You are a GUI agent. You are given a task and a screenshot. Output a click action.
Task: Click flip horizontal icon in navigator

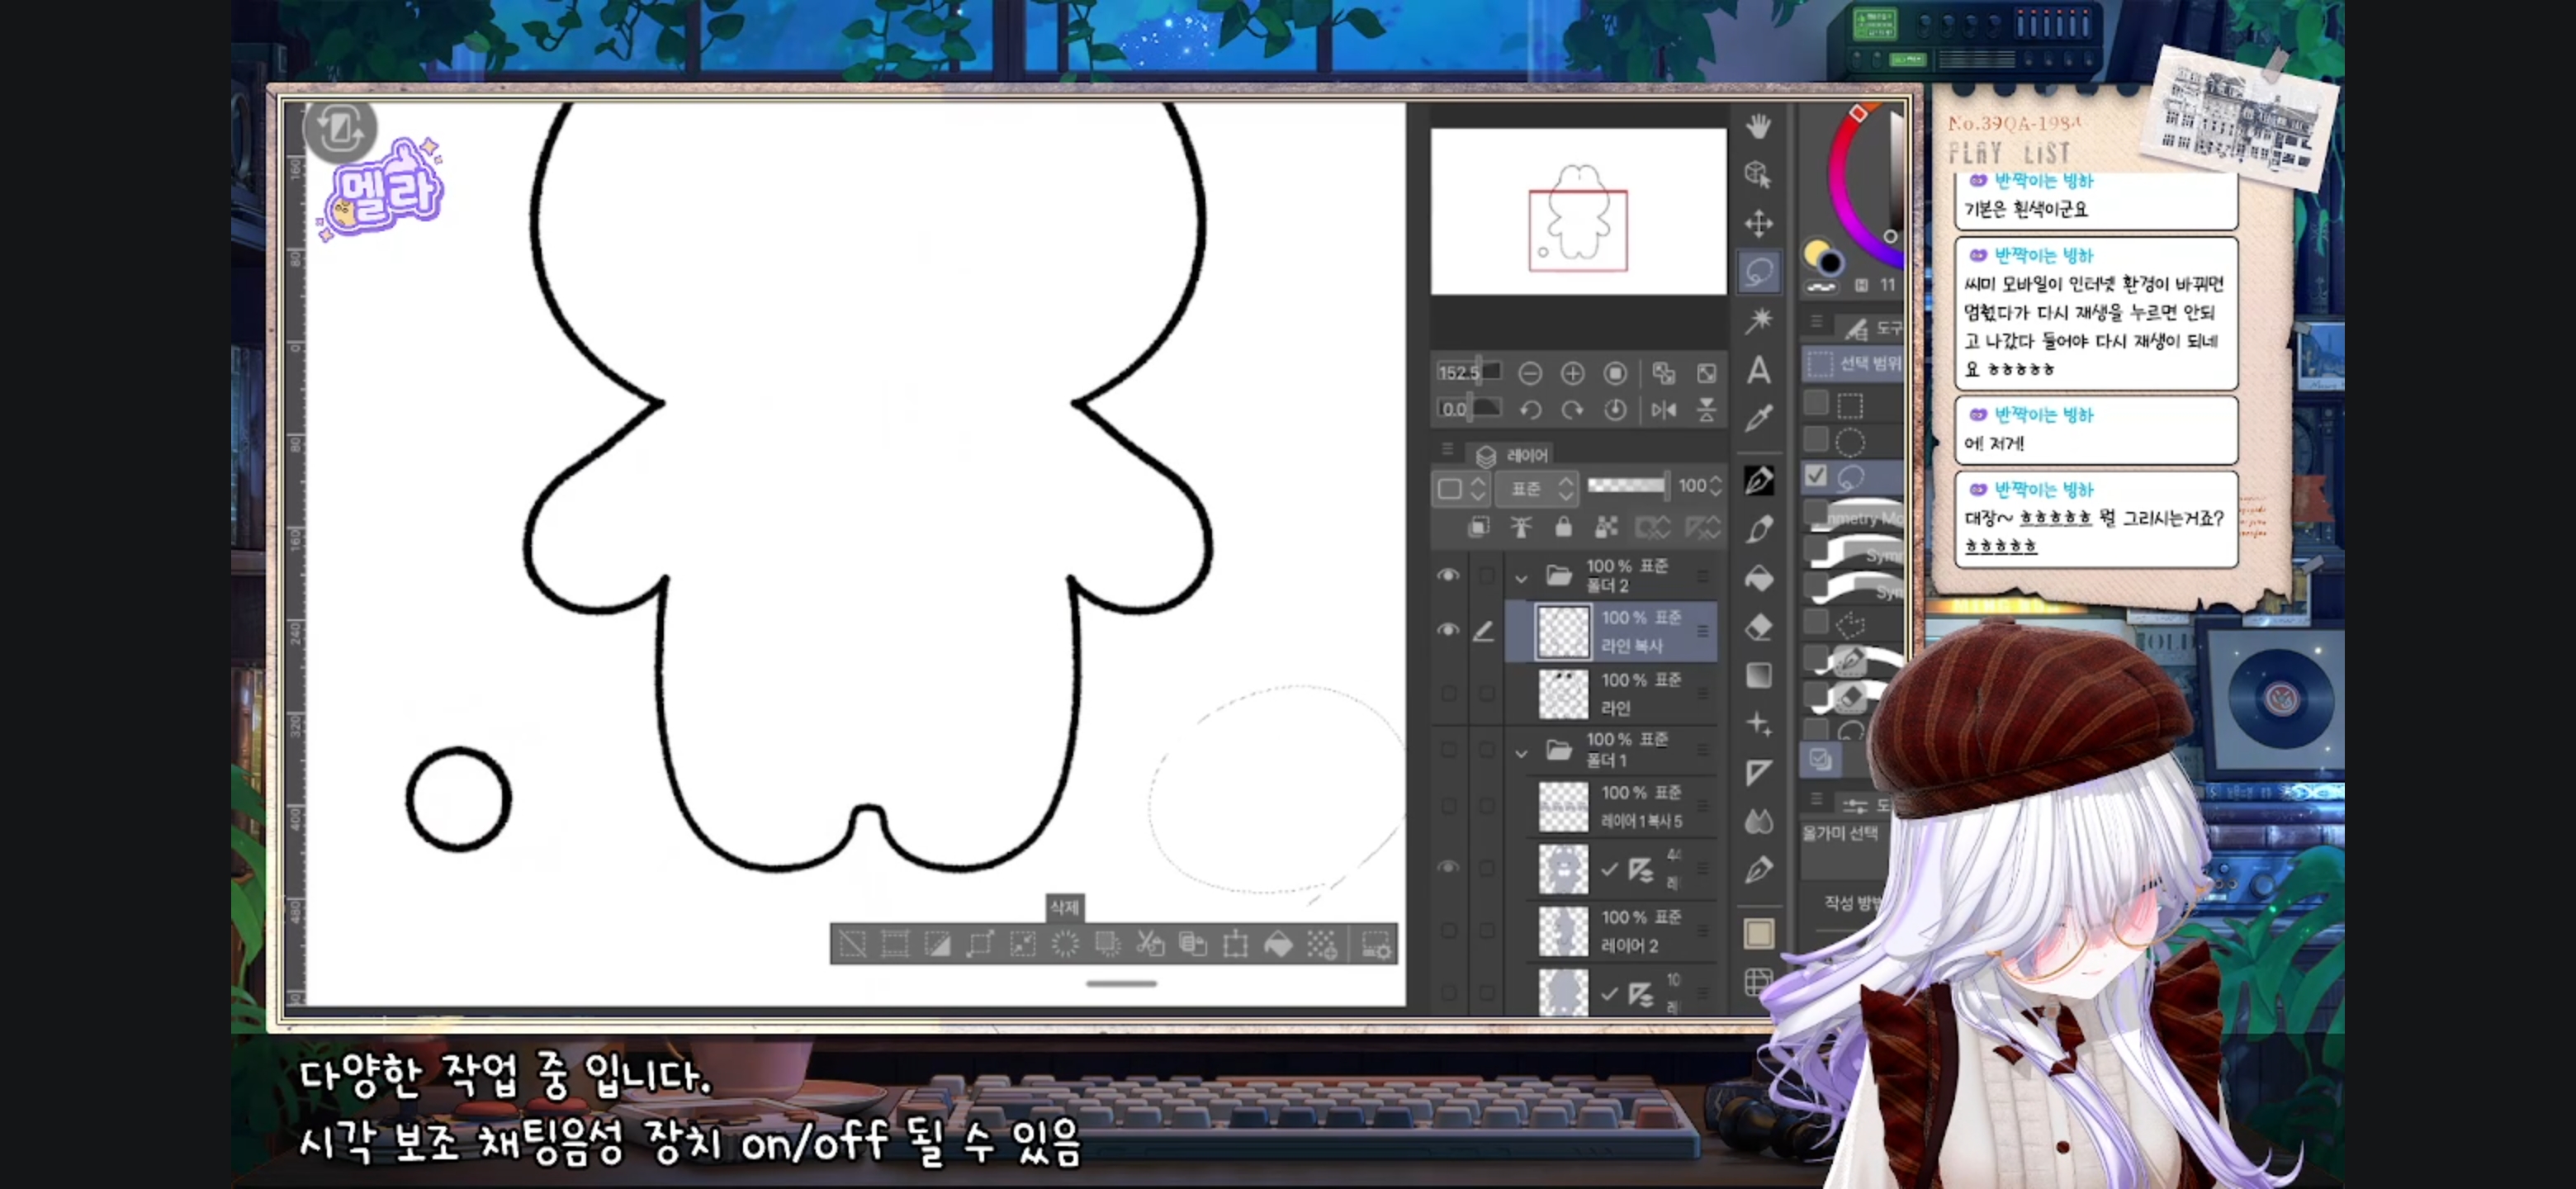tap(1663, 409)
